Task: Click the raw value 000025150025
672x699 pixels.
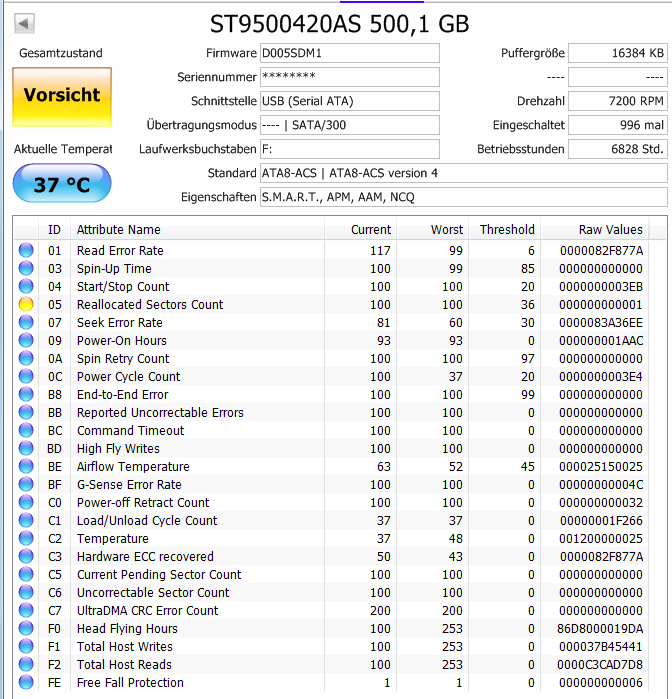Action: [x=601, y=466]
